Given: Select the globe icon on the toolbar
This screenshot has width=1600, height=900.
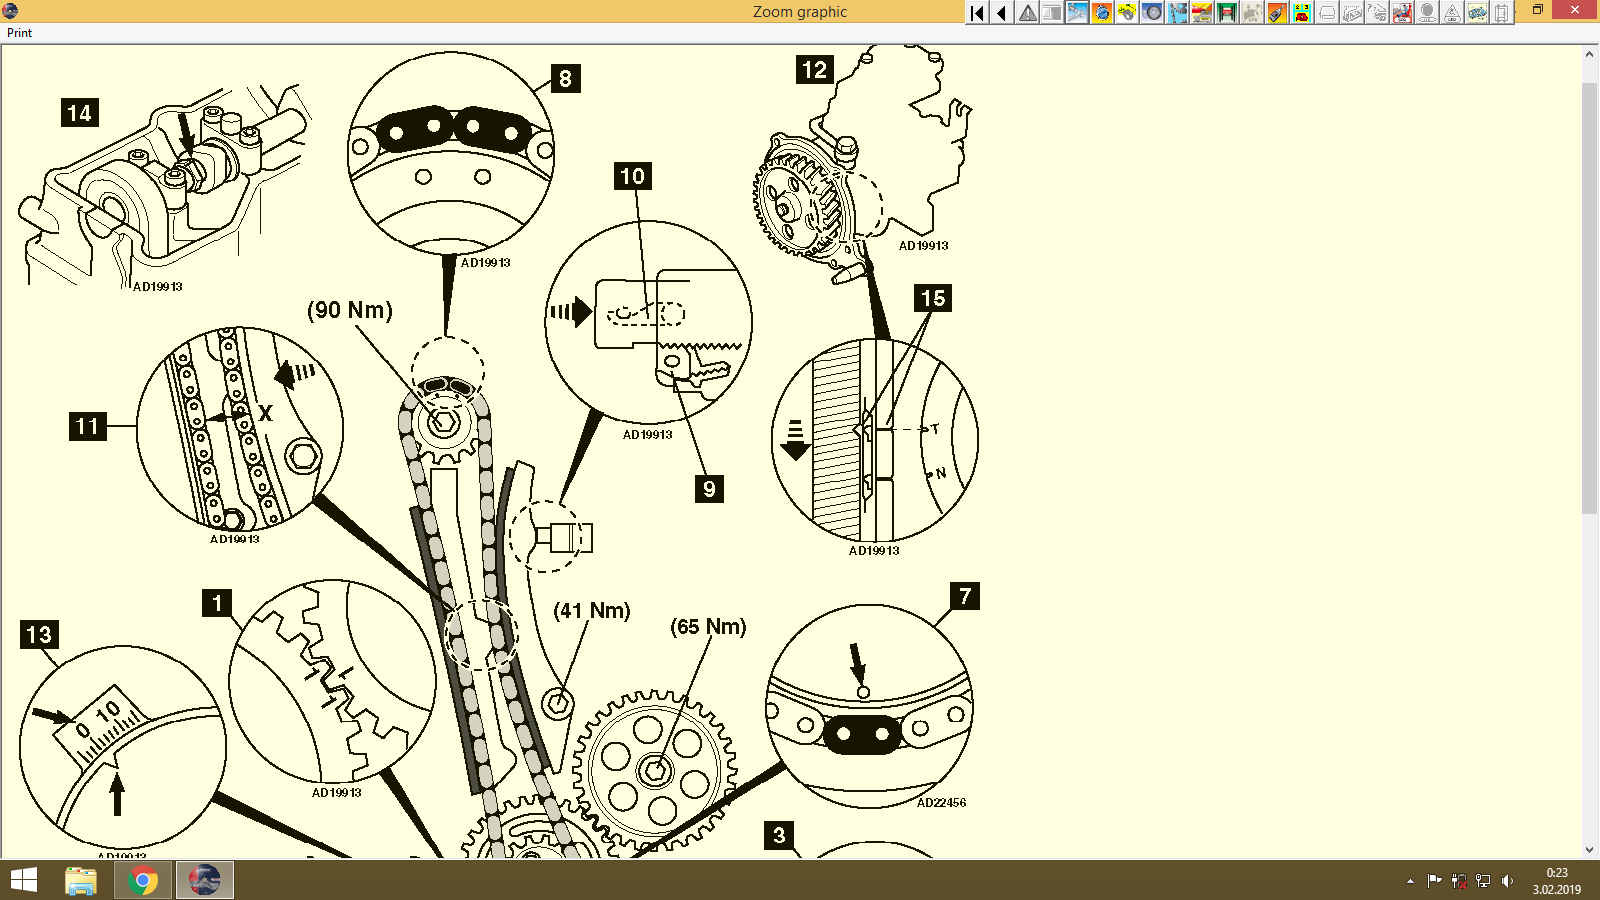Looking at the screenshot, I should [x=1101, y=13].
